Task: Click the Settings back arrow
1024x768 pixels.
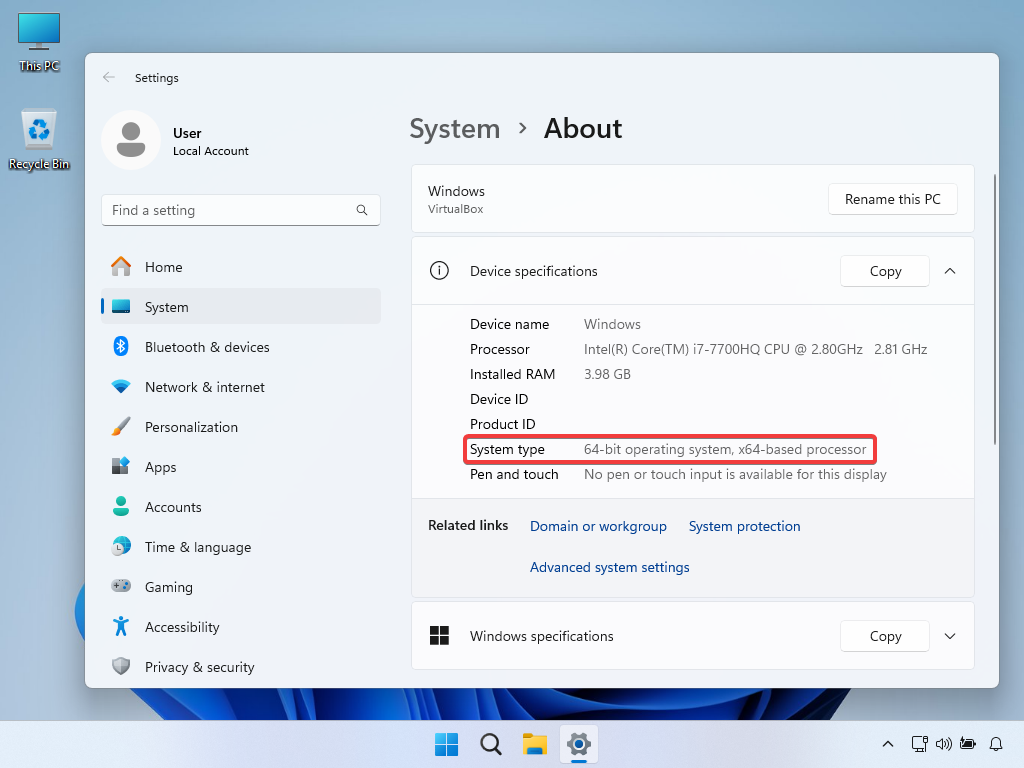Action: (109, 78)
